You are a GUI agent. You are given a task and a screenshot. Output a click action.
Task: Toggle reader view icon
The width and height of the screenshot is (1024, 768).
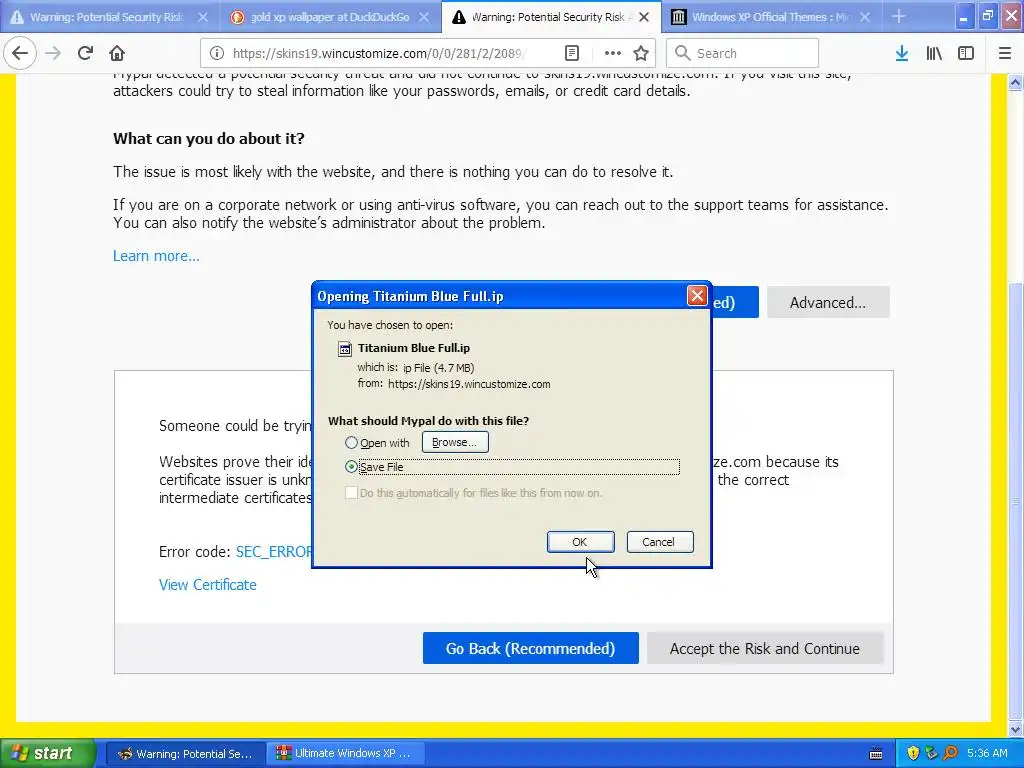(572, 53)
